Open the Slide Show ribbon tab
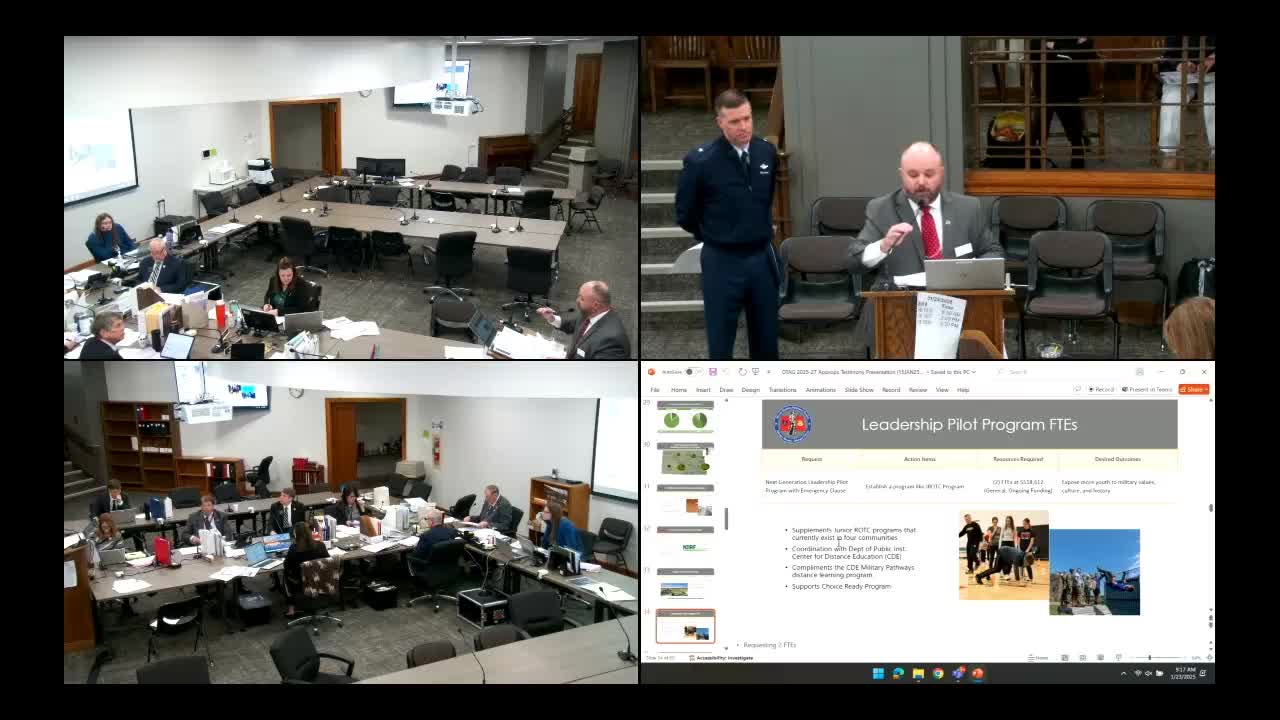 point(859,390)
